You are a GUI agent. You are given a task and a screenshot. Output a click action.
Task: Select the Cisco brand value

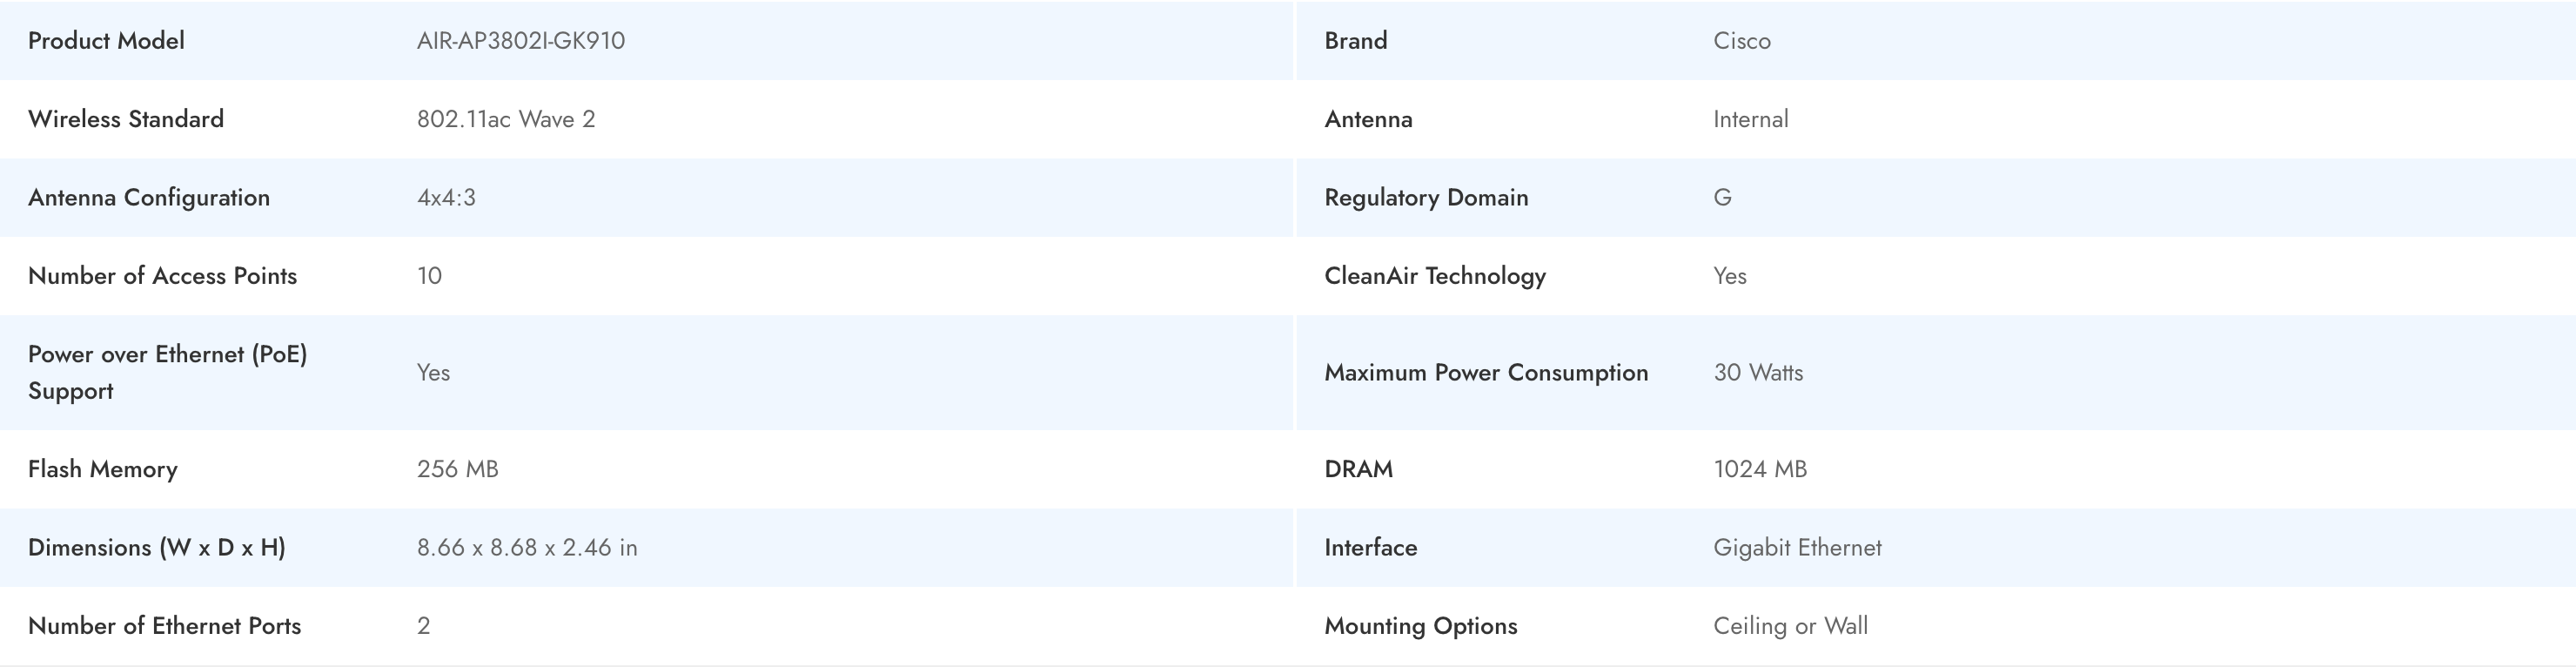pos(1741,41)
